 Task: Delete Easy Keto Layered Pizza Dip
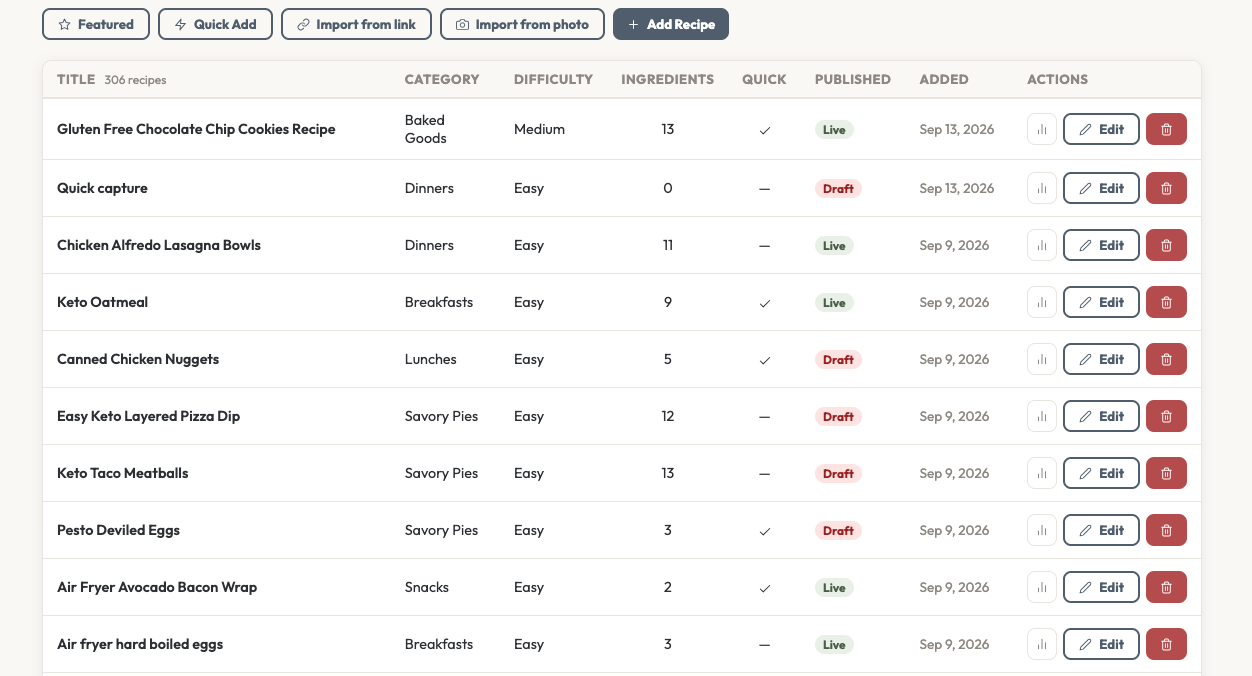1166,416
